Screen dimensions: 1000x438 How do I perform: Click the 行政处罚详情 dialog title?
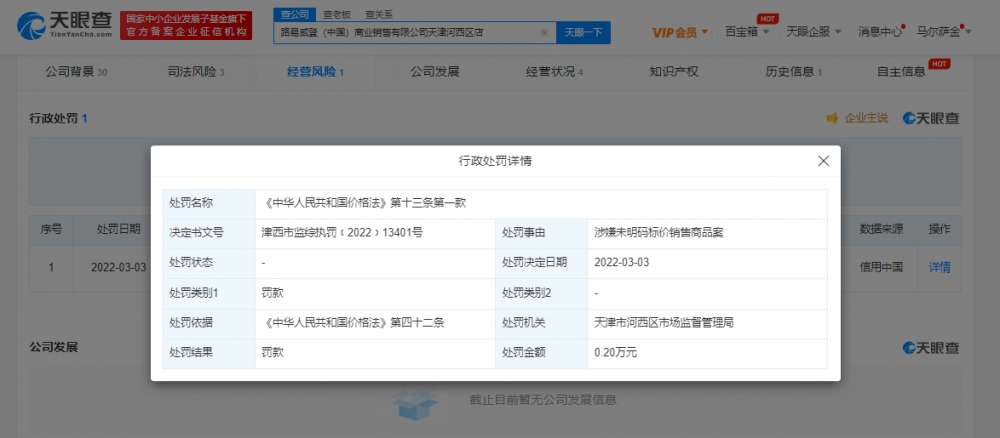coord(495,161)
